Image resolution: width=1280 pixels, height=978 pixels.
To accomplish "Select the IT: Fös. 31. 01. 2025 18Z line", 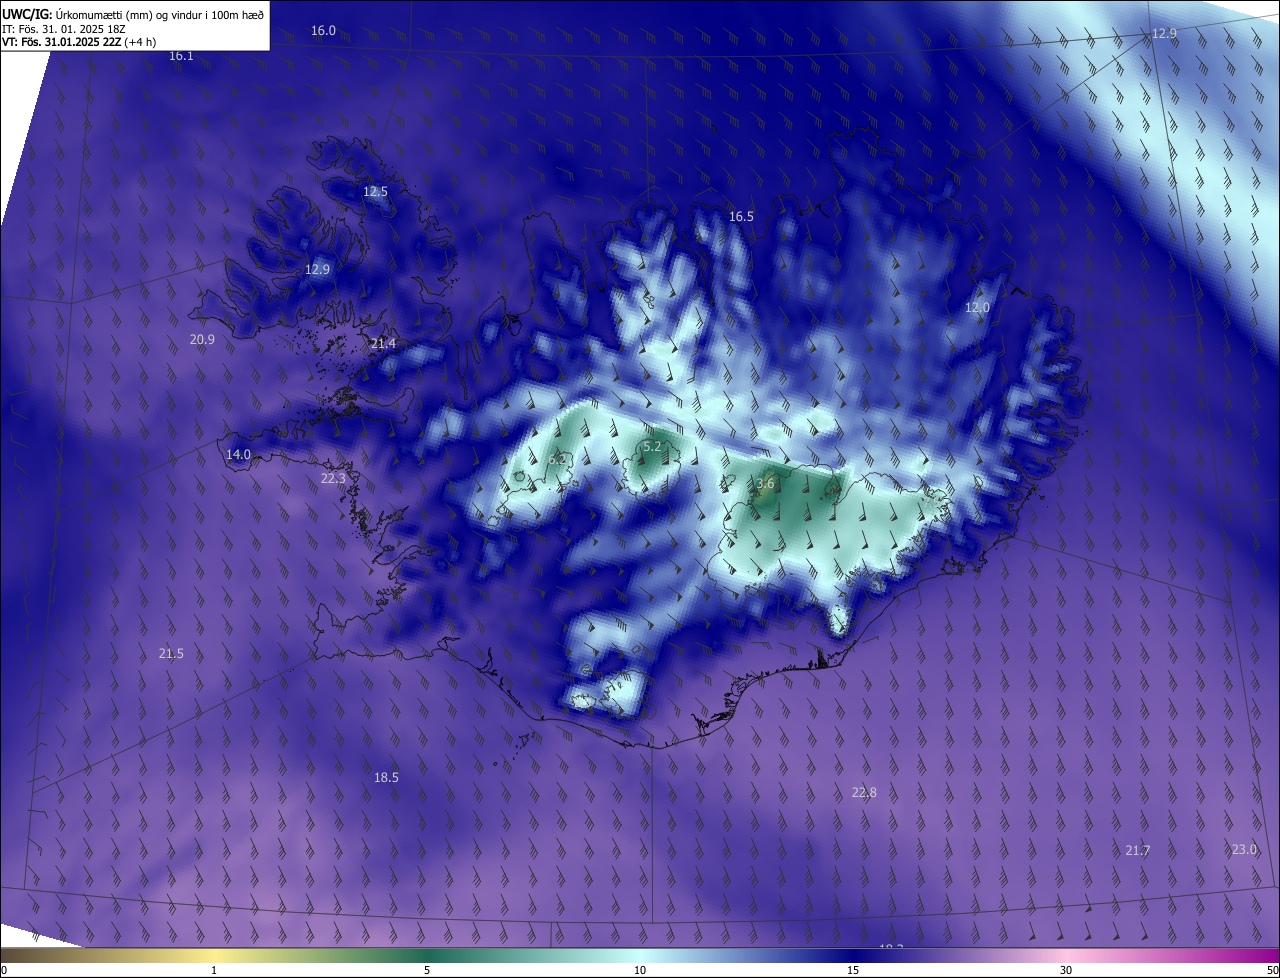I will 63,29.
